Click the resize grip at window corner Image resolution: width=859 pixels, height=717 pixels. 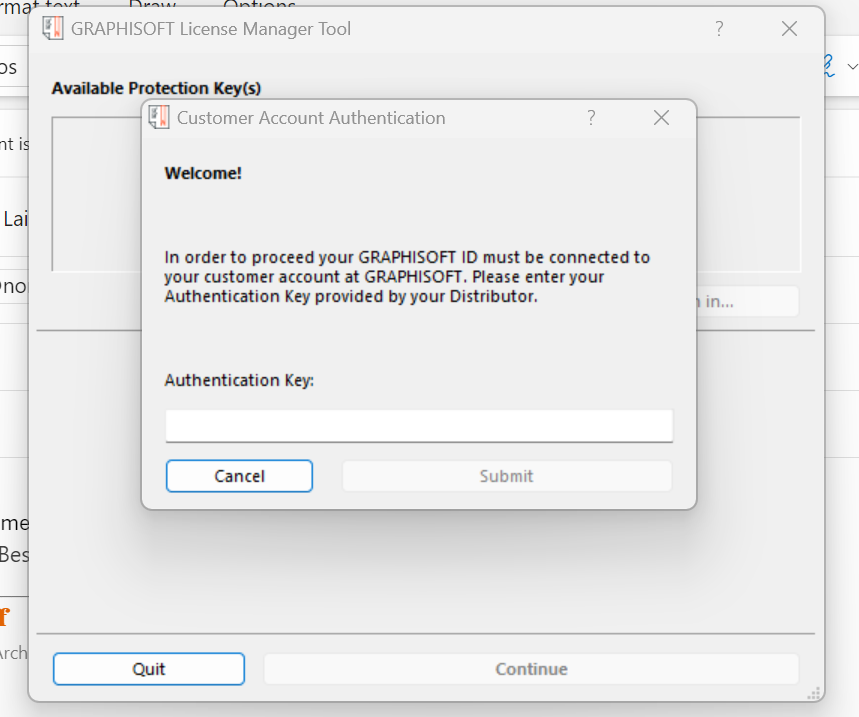[x=814, y=692]
